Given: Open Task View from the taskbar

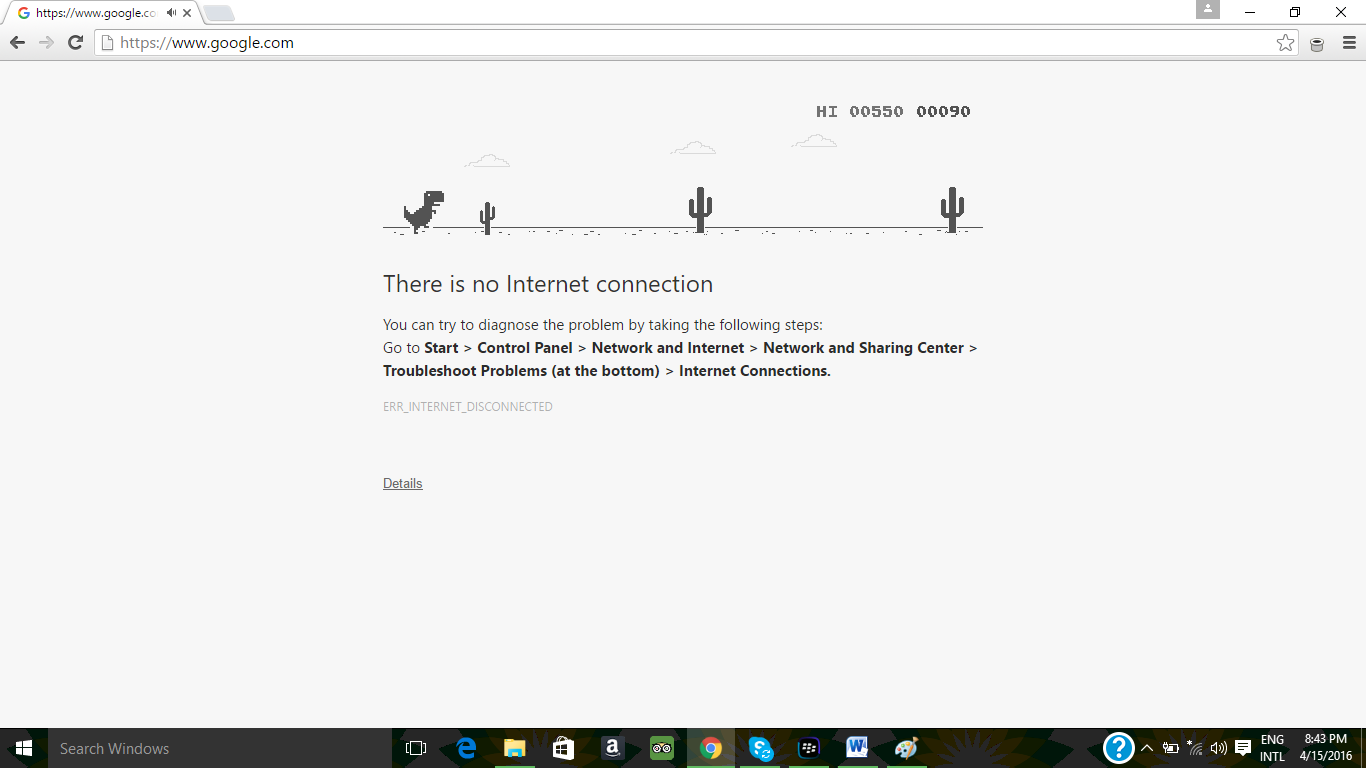Looking at the screenshot, I should 416,748.
